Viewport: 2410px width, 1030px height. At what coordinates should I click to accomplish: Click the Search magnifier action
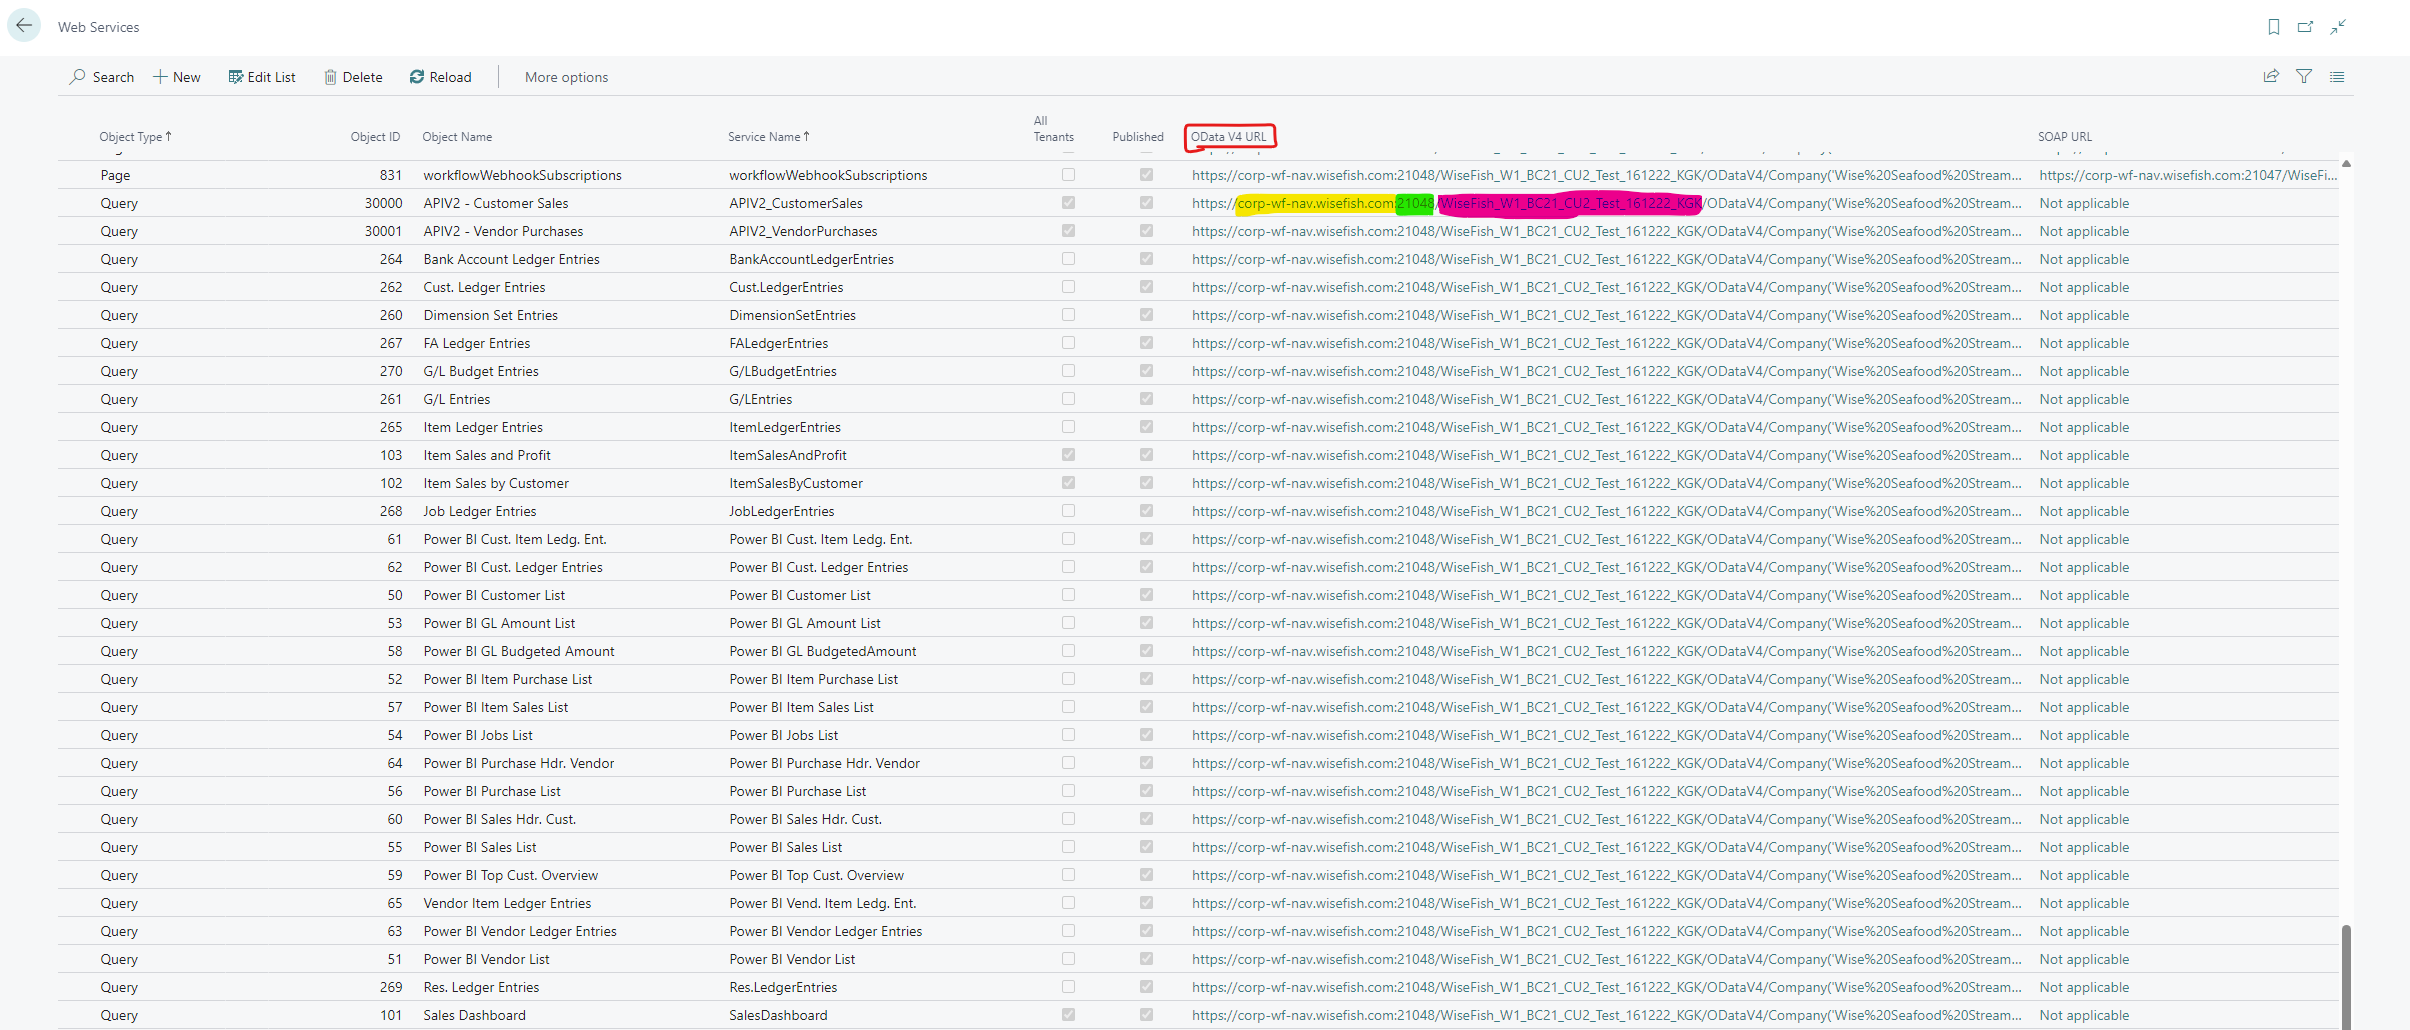[101, 77]
